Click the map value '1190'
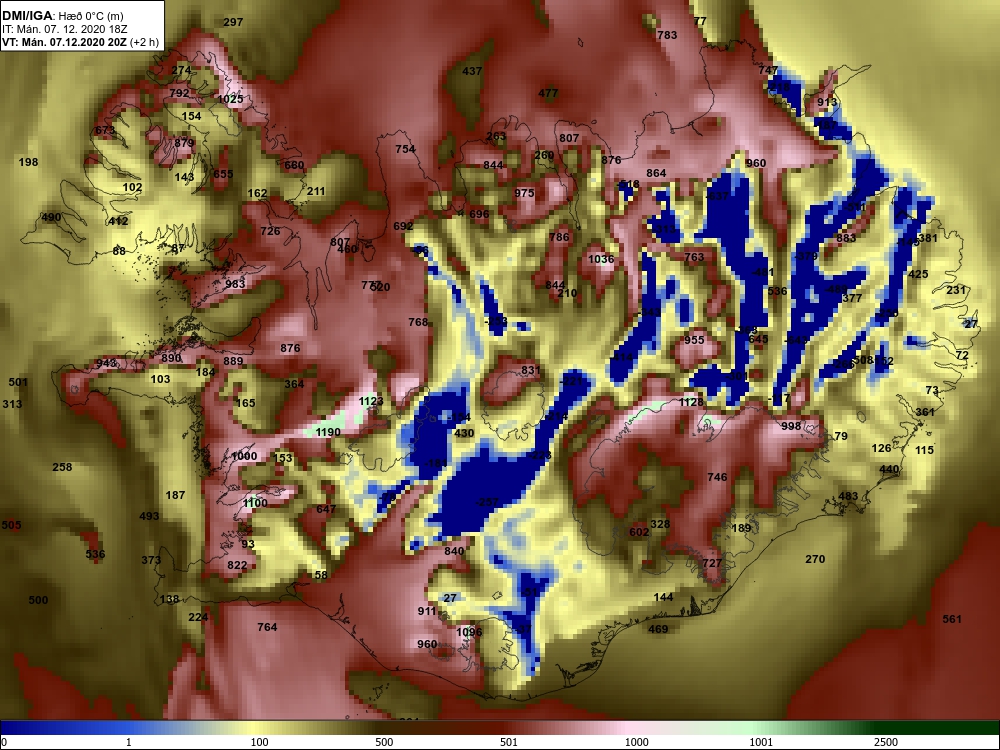1000x750 pixels. (328, 432)
